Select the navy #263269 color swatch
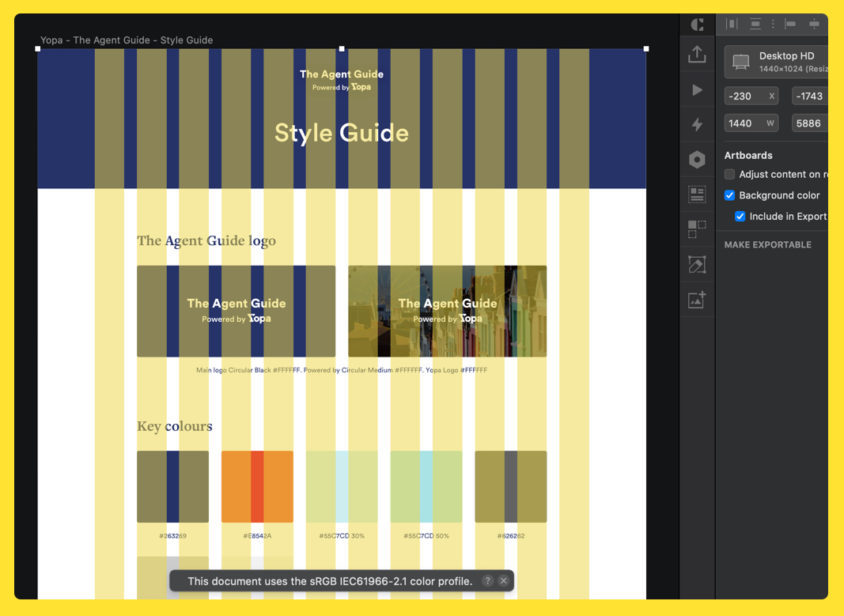 pyautogui.click(x=173, y=486)
